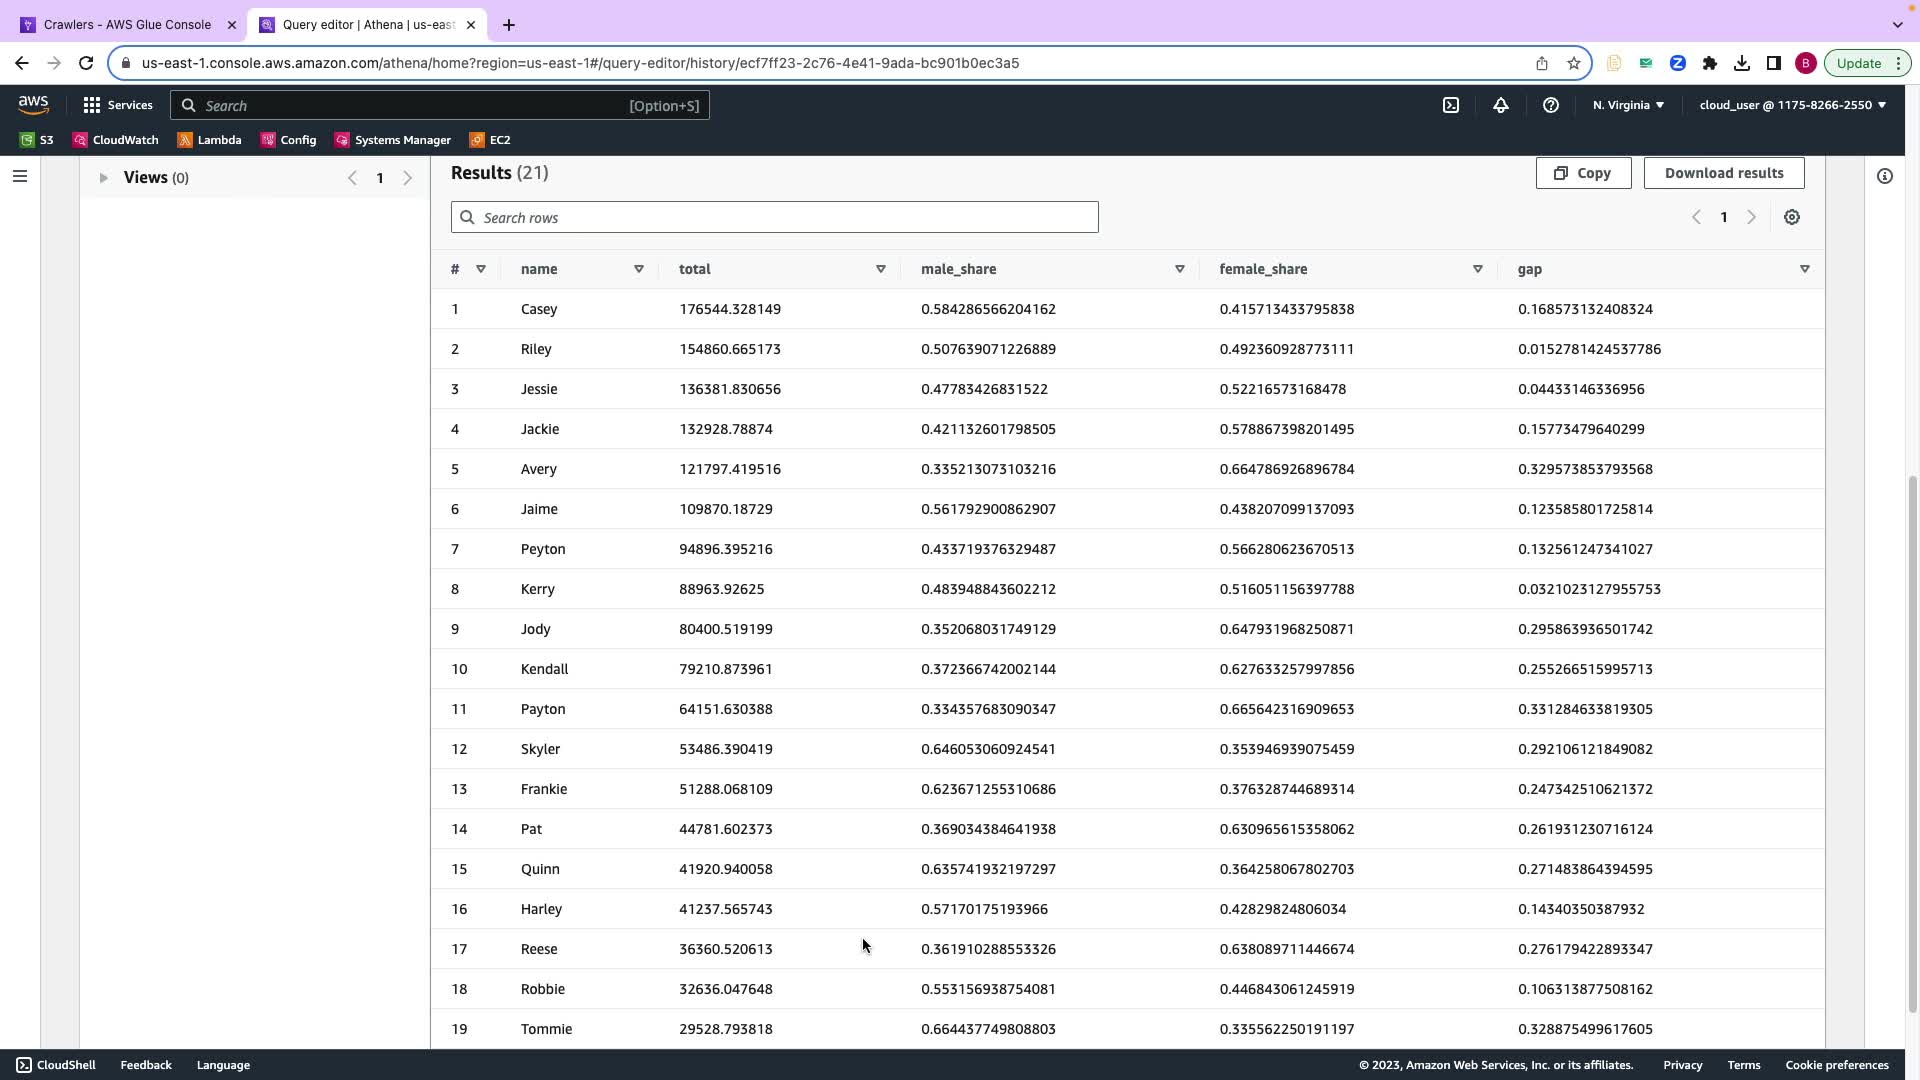
Task: Click the Search rows input field
Action: pos(775,218)
